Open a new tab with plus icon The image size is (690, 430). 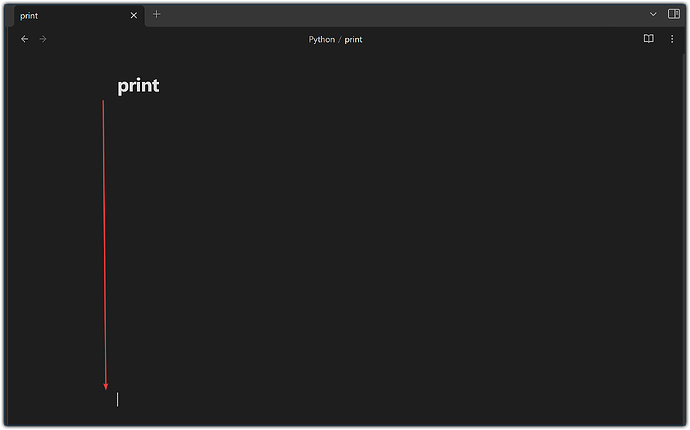tap(156, 15)
